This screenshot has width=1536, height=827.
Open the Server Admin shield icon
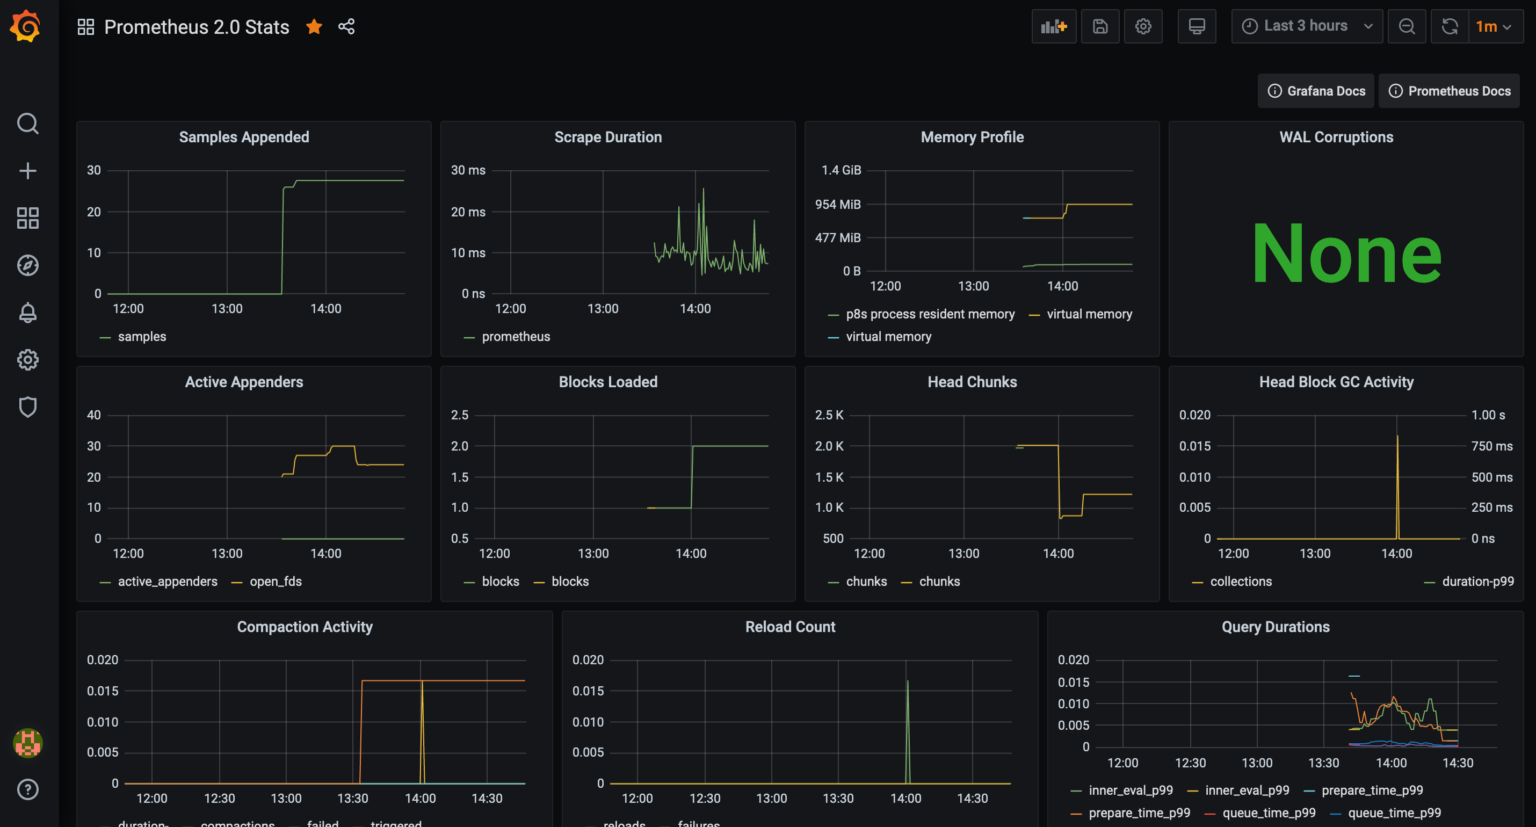point(28,407)
